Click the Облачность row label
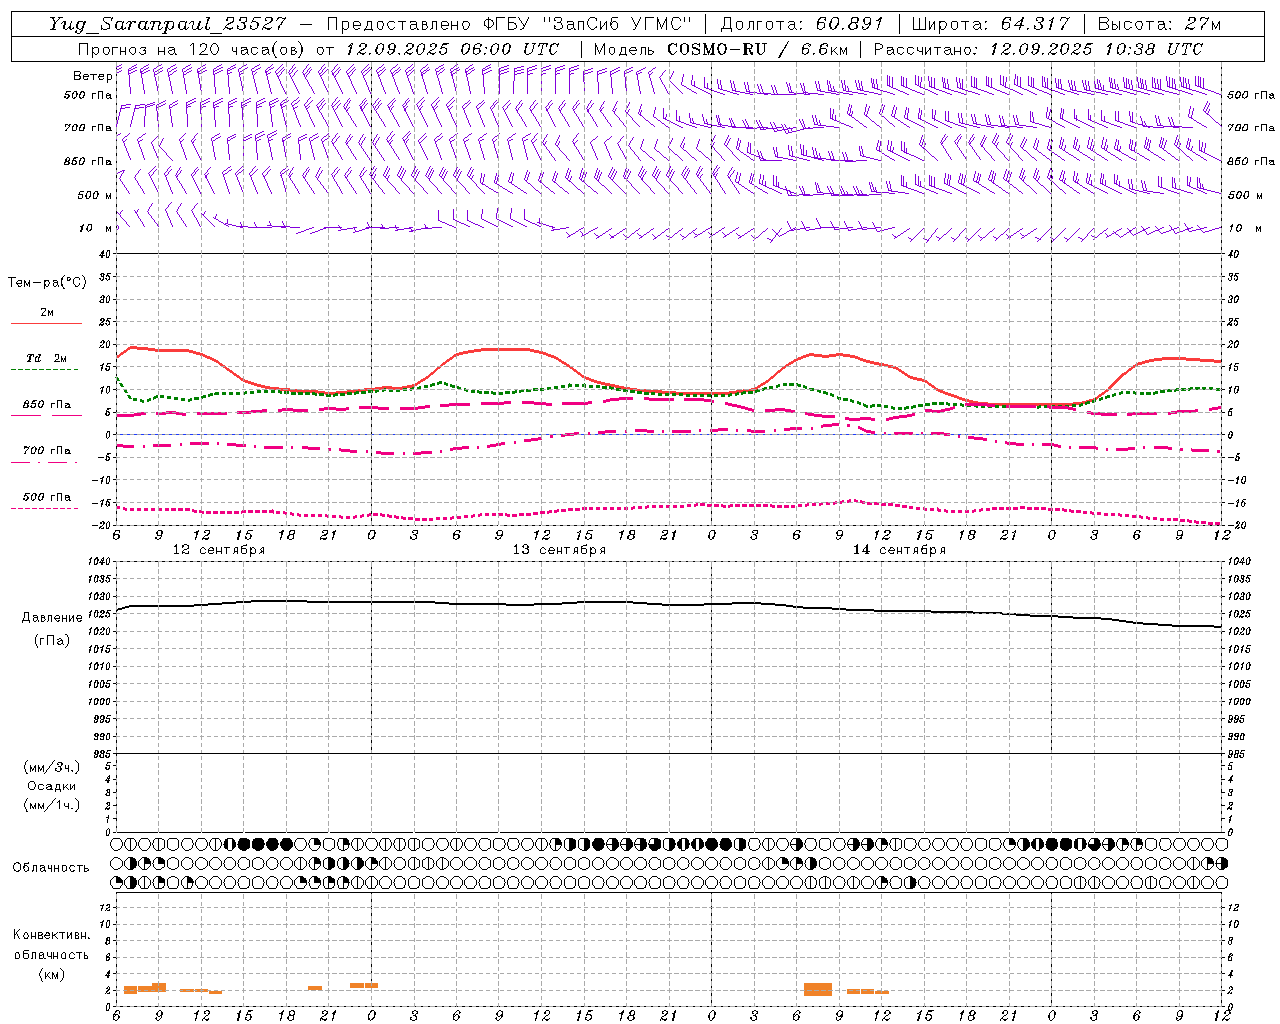 (x=51, y=867)
